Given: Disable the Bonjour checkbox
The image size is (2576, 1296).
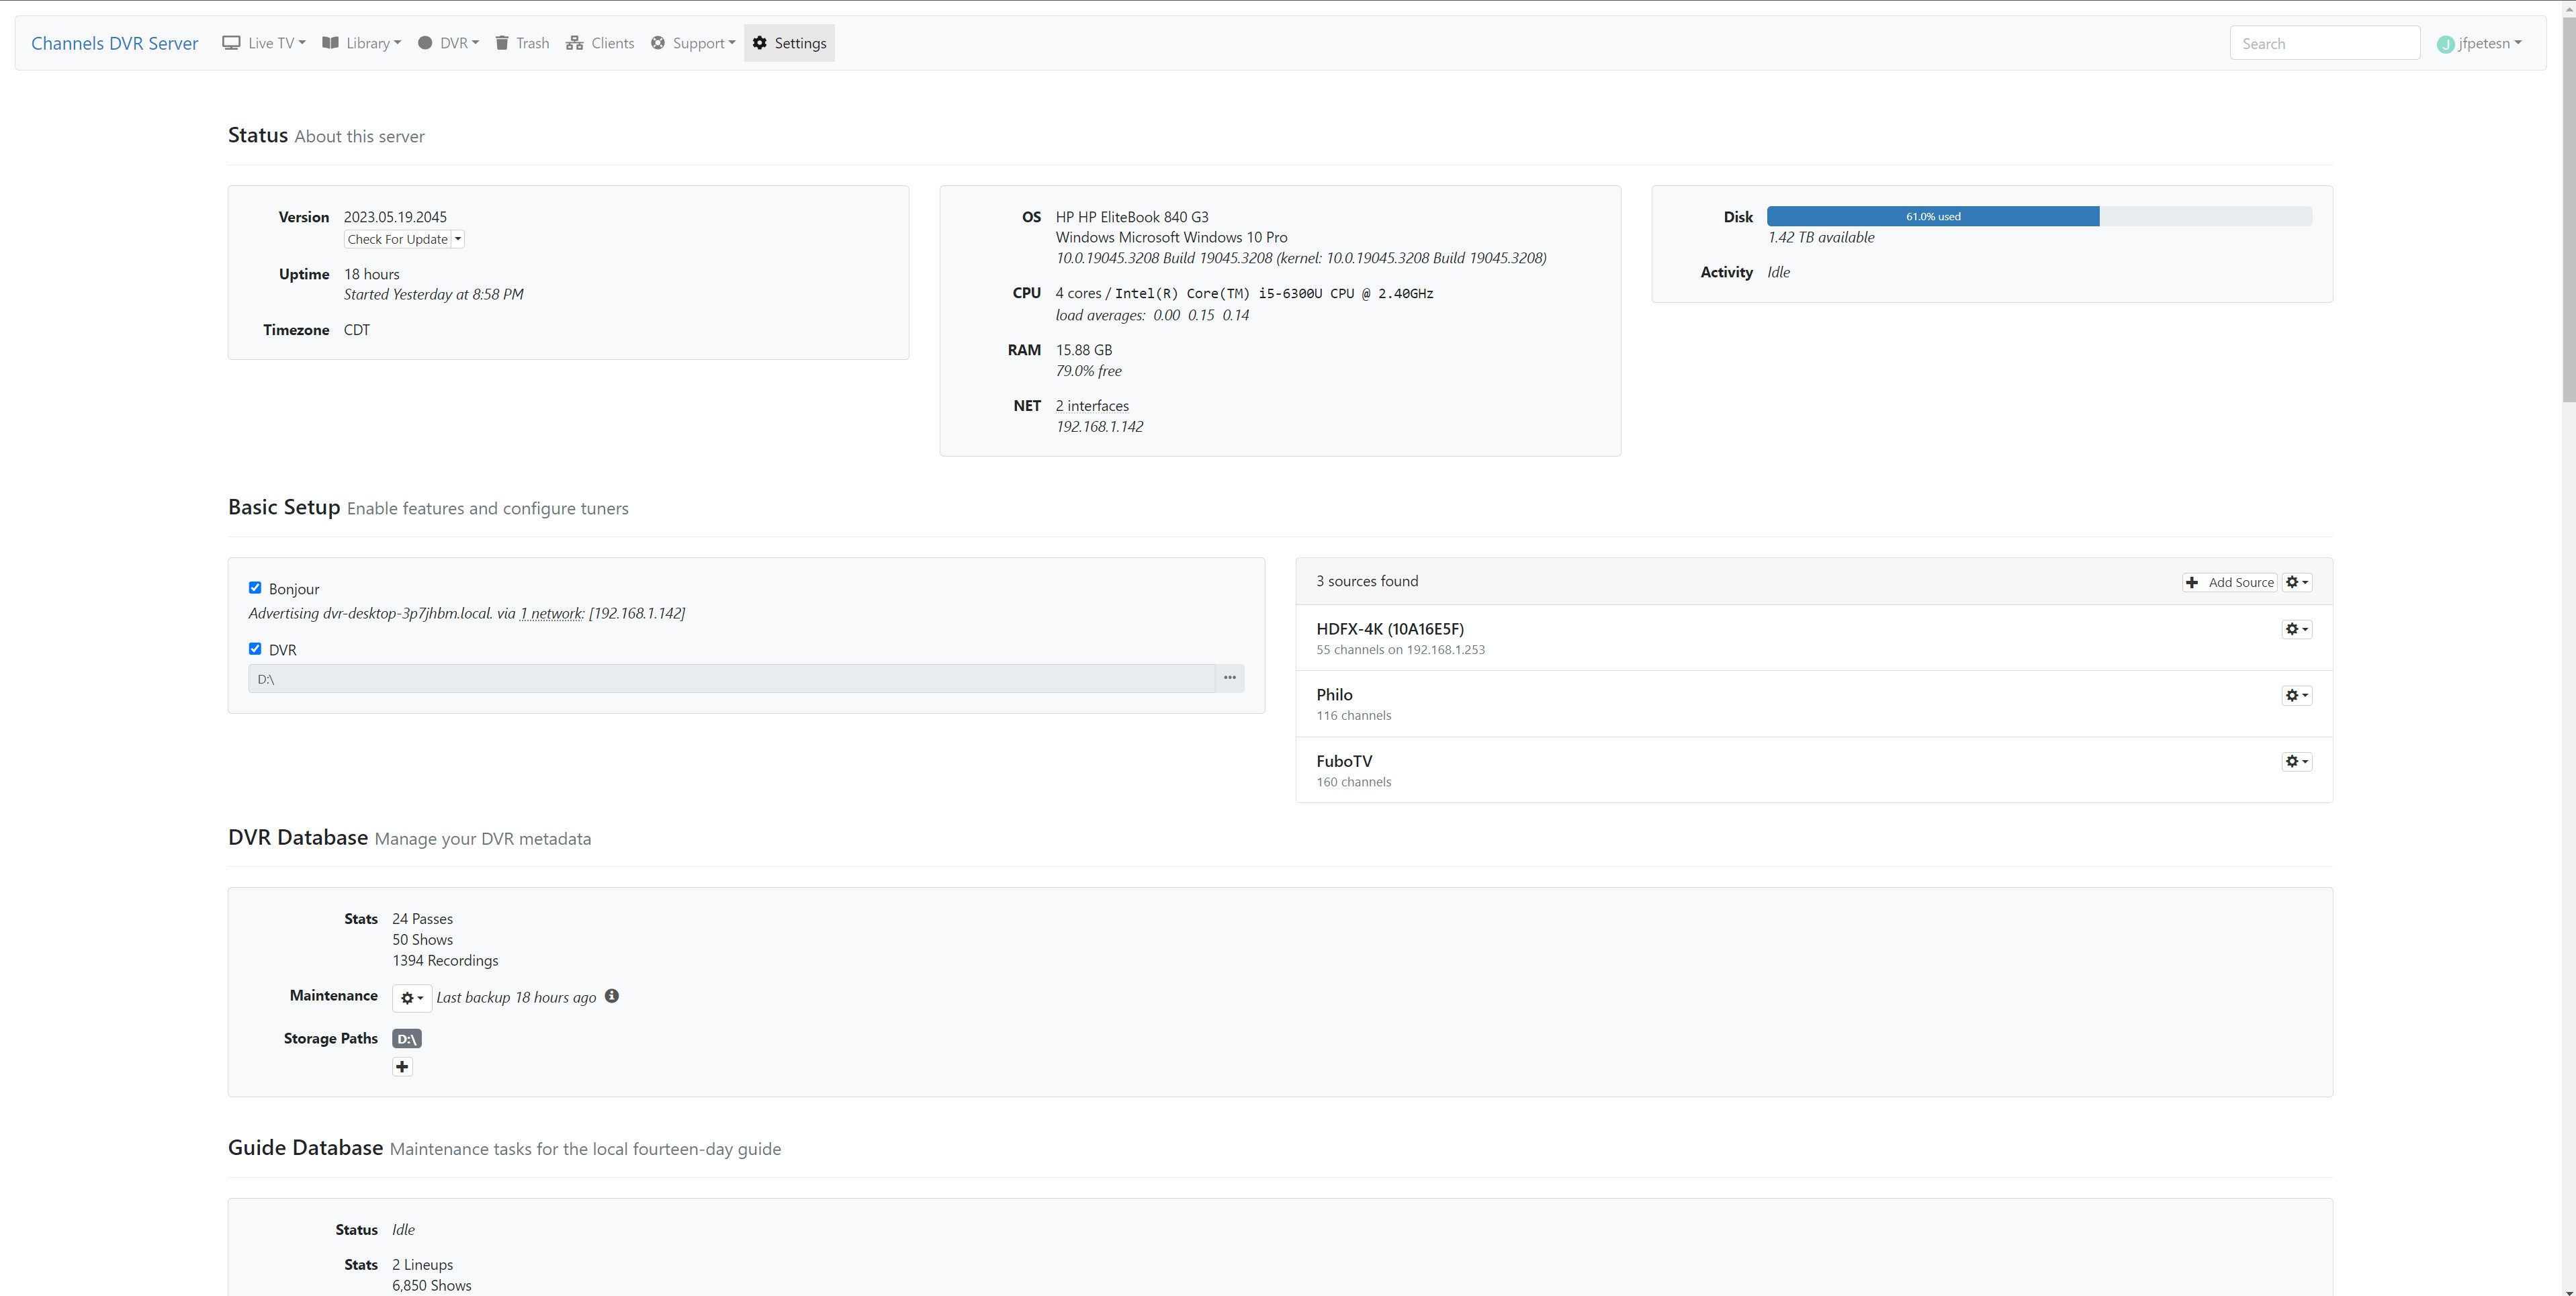Looking at the screenshot, I should pyautogui.click(x=255, y=588).
